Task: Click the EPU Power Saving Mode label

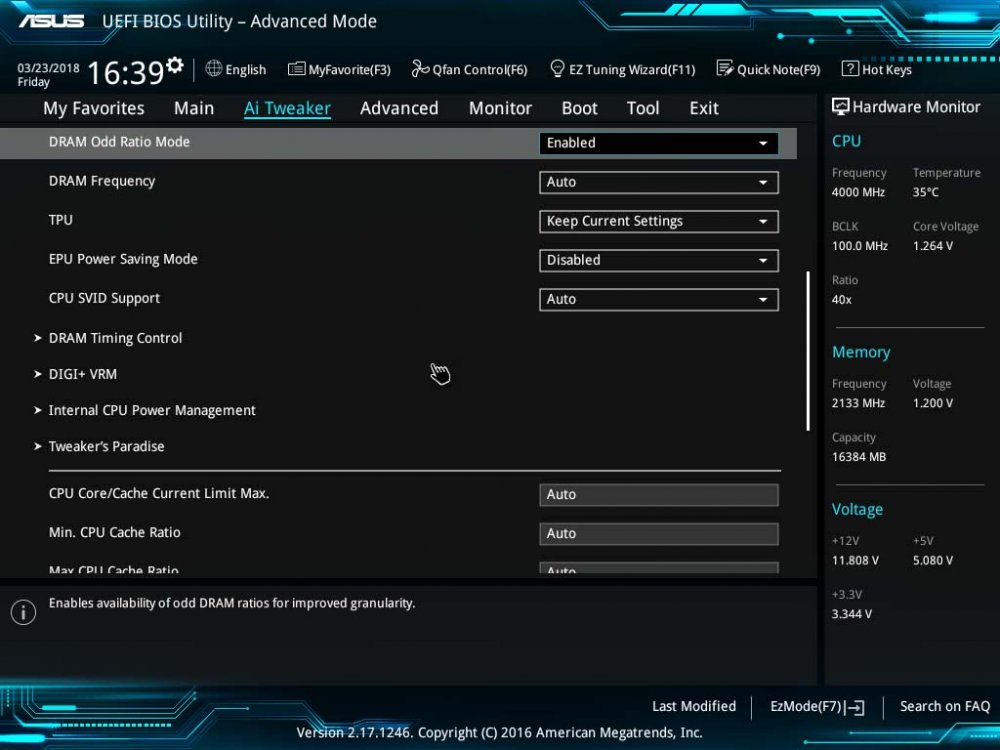Action: 123,259
